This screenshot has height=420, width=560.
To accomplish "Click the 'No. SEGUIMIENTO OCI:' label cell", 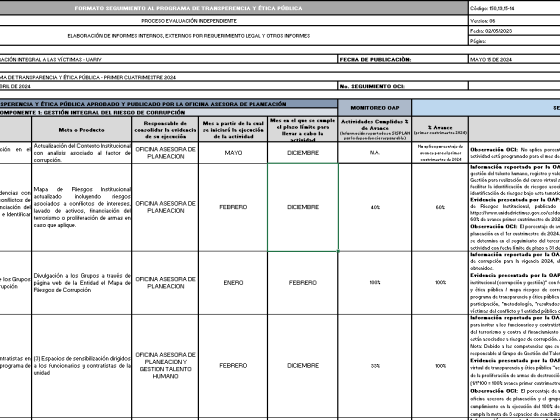I will pos(403,86).
